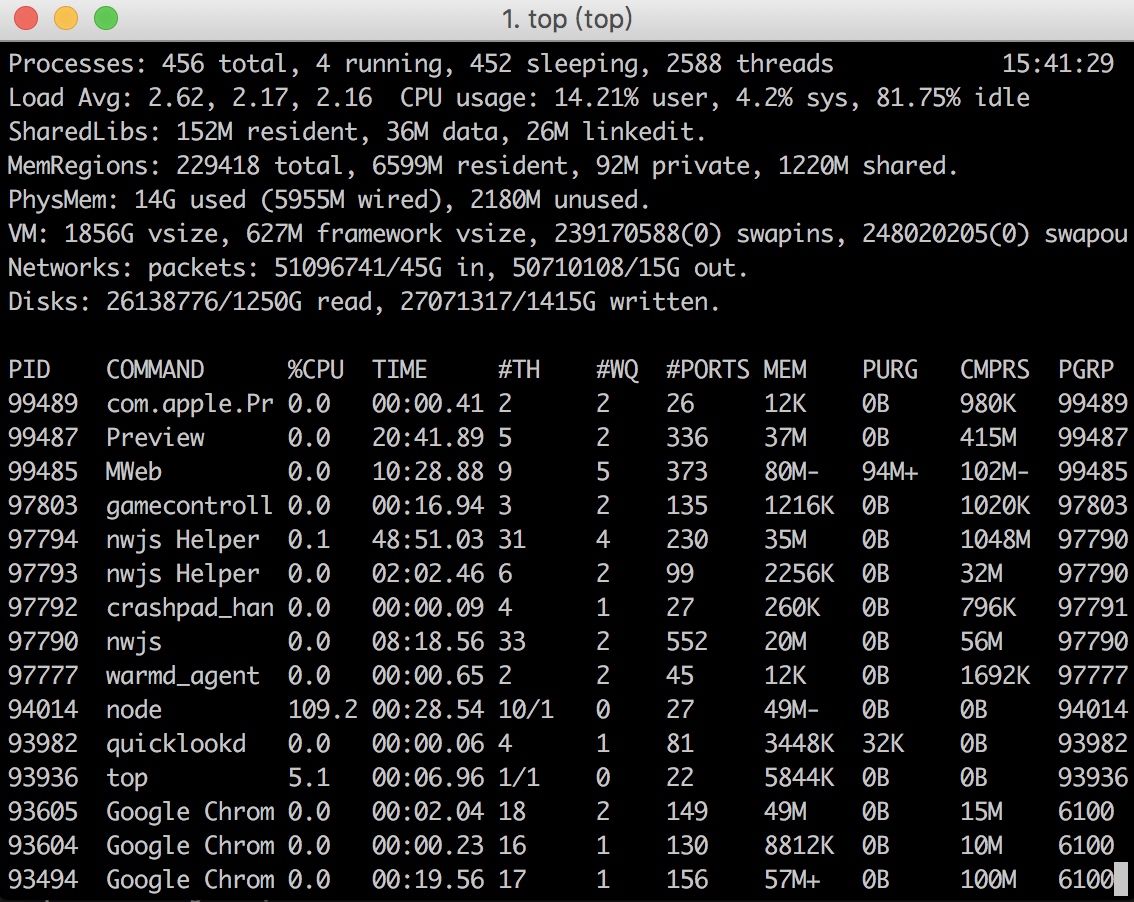Click the com.apple.Pr command name
1134x902 pixels.
[190, 404]
